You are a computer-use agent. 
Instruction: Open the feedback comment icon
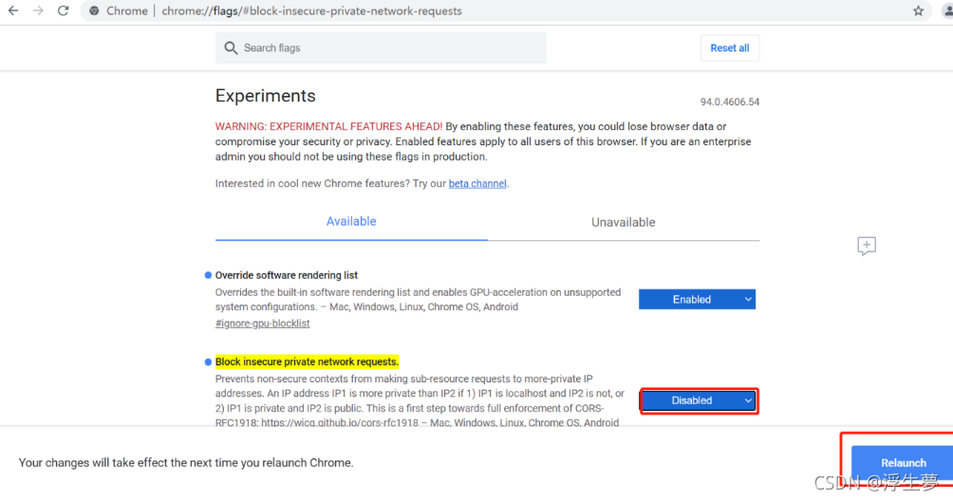click(867, 246)
